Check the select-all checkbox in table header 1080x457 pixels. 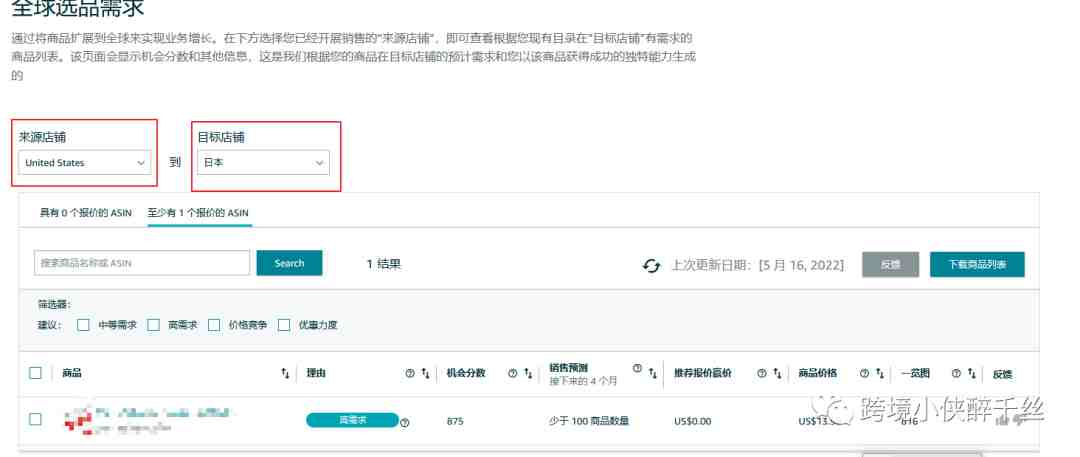pyautogui.click(x=35, y=373)
